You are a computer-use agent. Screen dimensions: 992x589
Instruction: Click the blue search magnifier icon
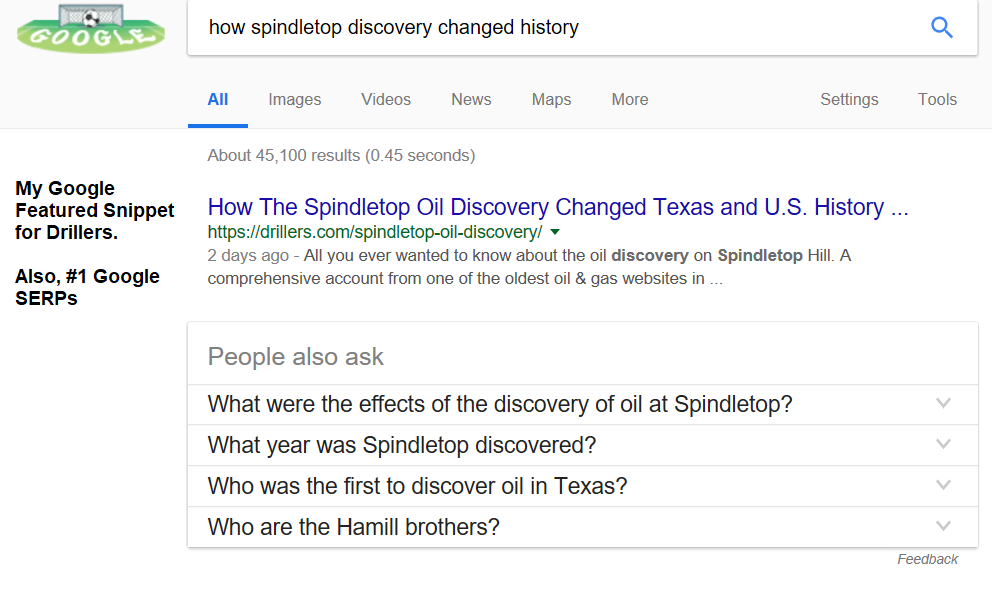click(941, 28)
